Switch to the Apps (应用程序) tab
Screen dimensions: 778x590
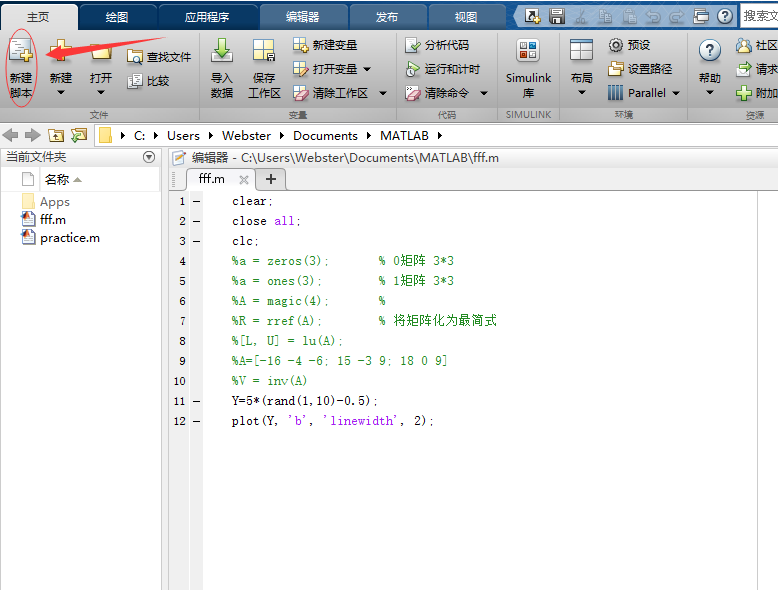pyautogui.click(x=207, y=17)
